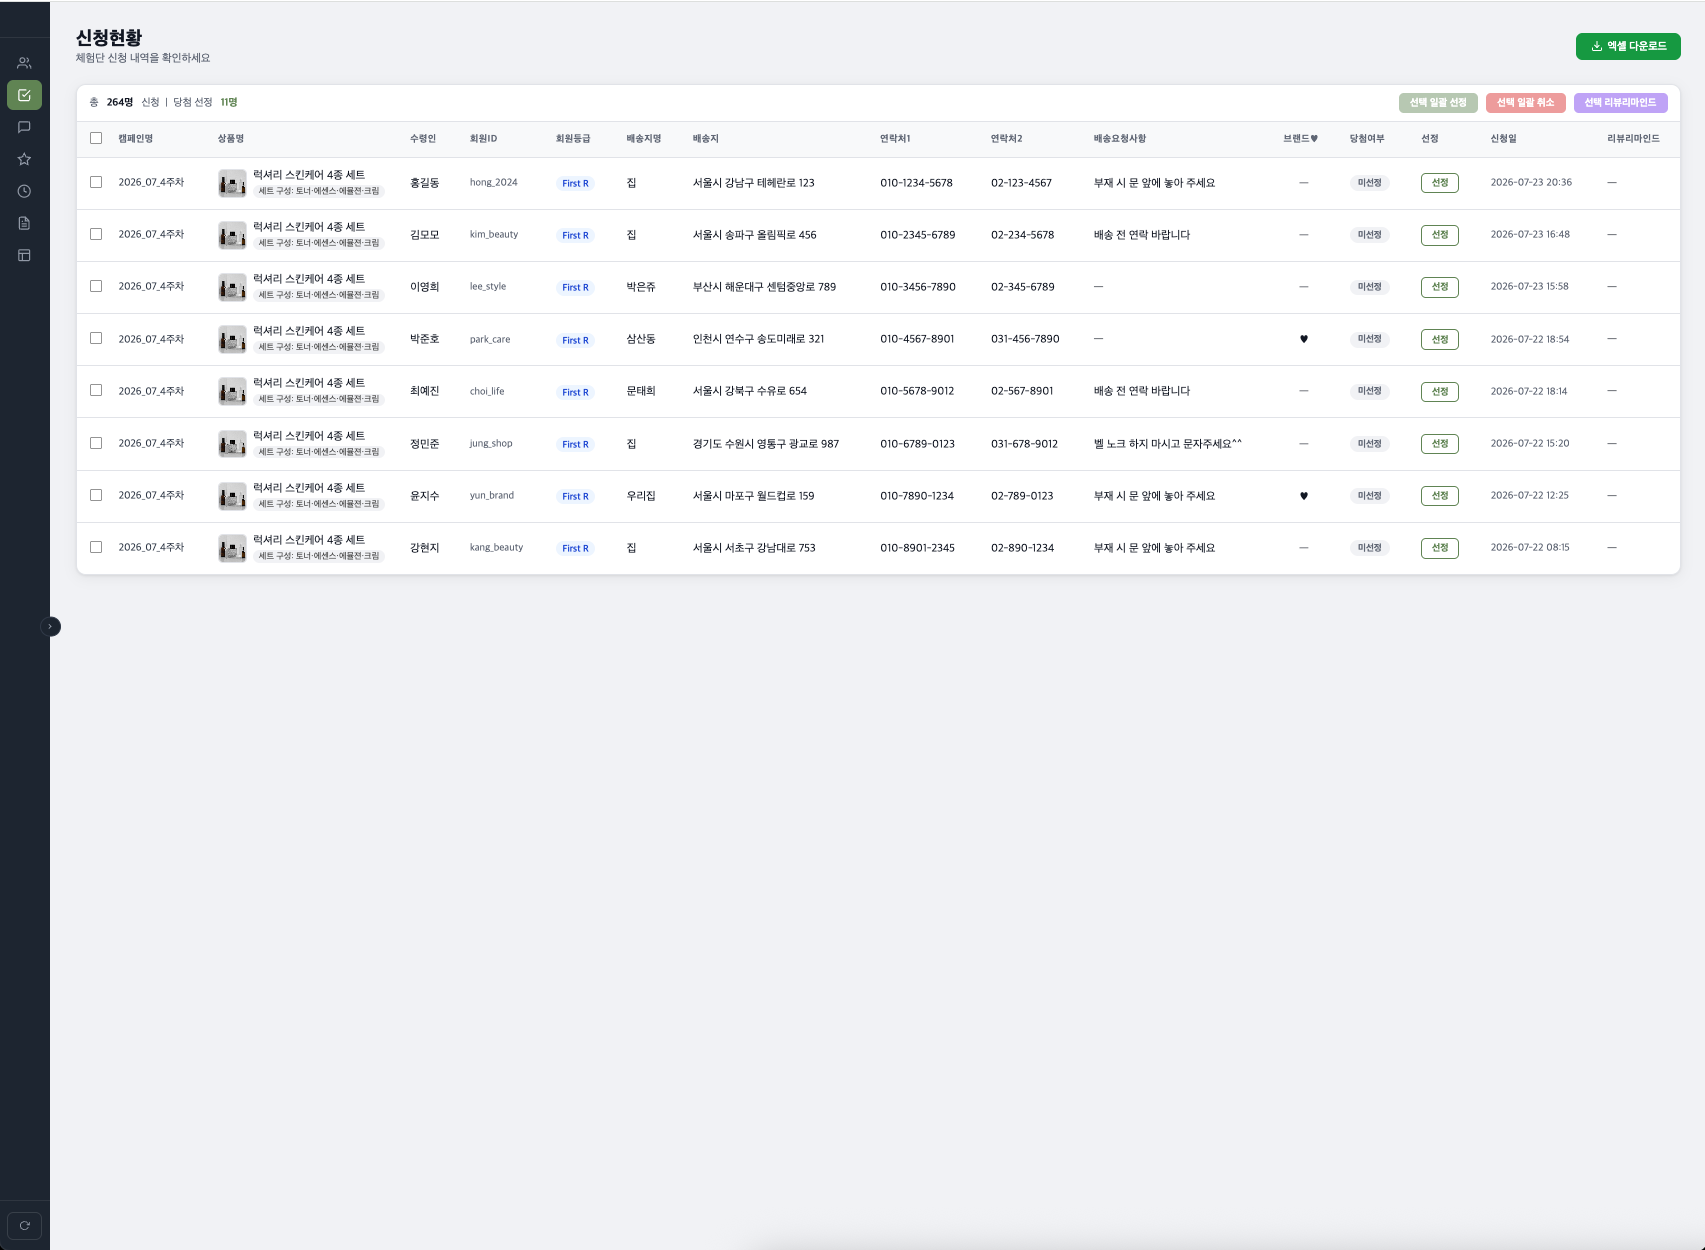Image resolution: width=1705 pixels, height=1250 pixels.
Task: Toggle the select-all header checkbox
Action: 96,138
